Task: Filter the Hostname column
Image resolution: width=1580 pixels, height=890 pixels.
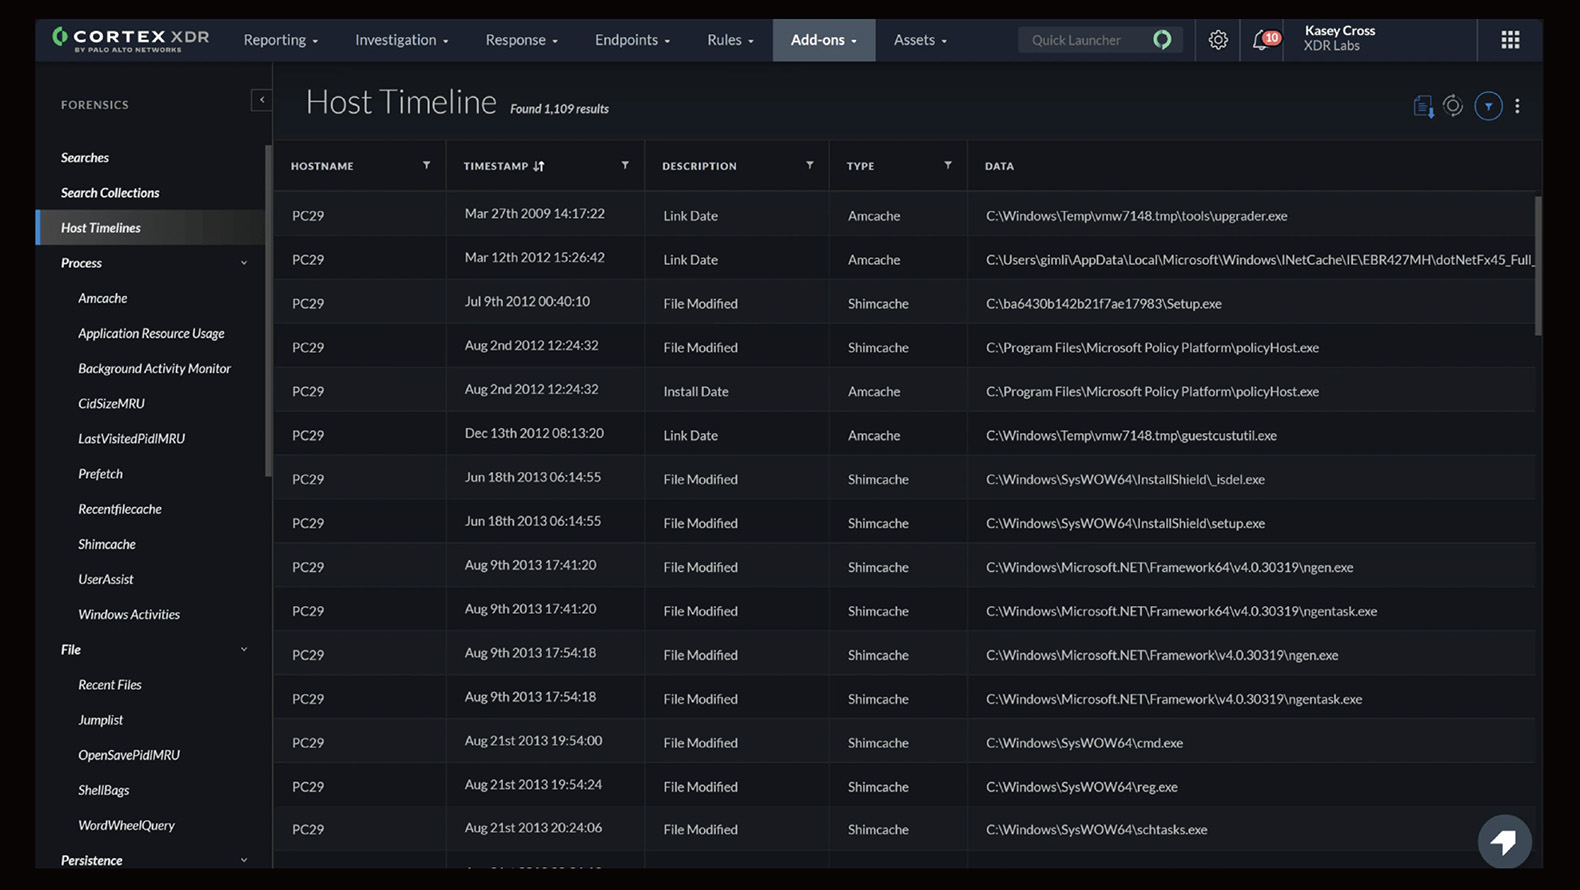Action: 426,166
